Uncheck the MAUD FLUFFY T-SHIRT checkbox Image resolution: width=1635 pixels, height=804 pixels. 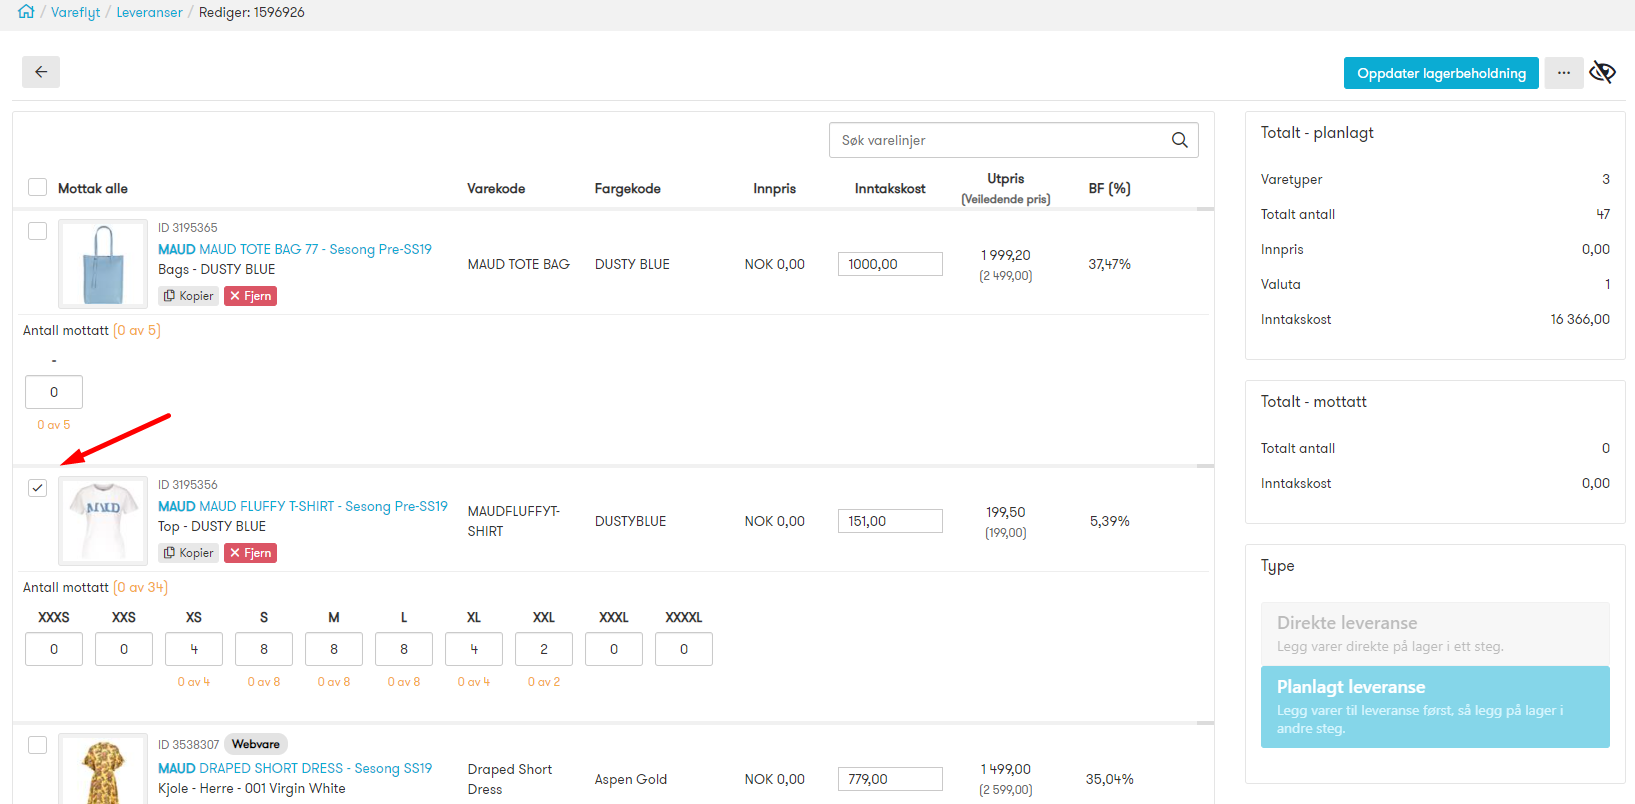click(38, 488)
